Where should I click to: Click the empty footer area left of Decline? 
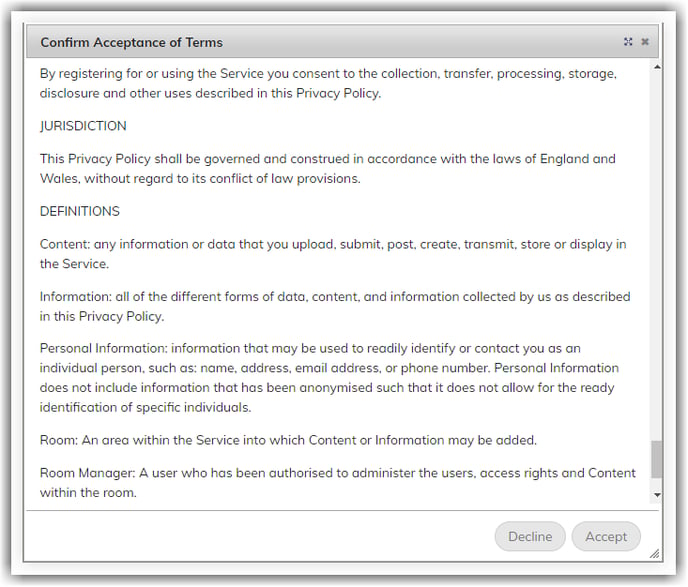coord(260,536)
